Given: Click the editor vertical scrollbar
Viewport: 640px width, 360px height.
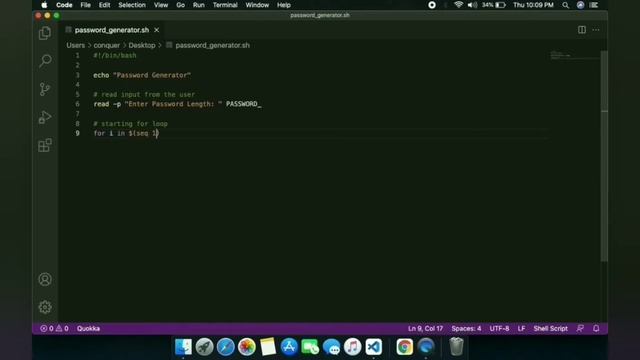Looking at the screenshot, I should coord(604,155).
